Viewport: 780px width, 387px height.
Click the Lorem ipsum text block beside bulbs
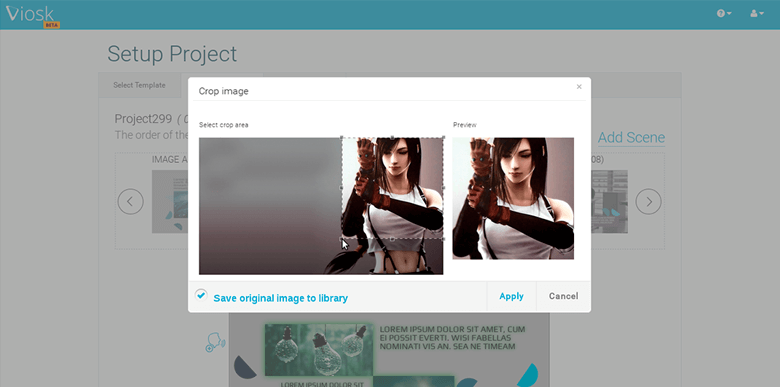(x=452, y=338)
